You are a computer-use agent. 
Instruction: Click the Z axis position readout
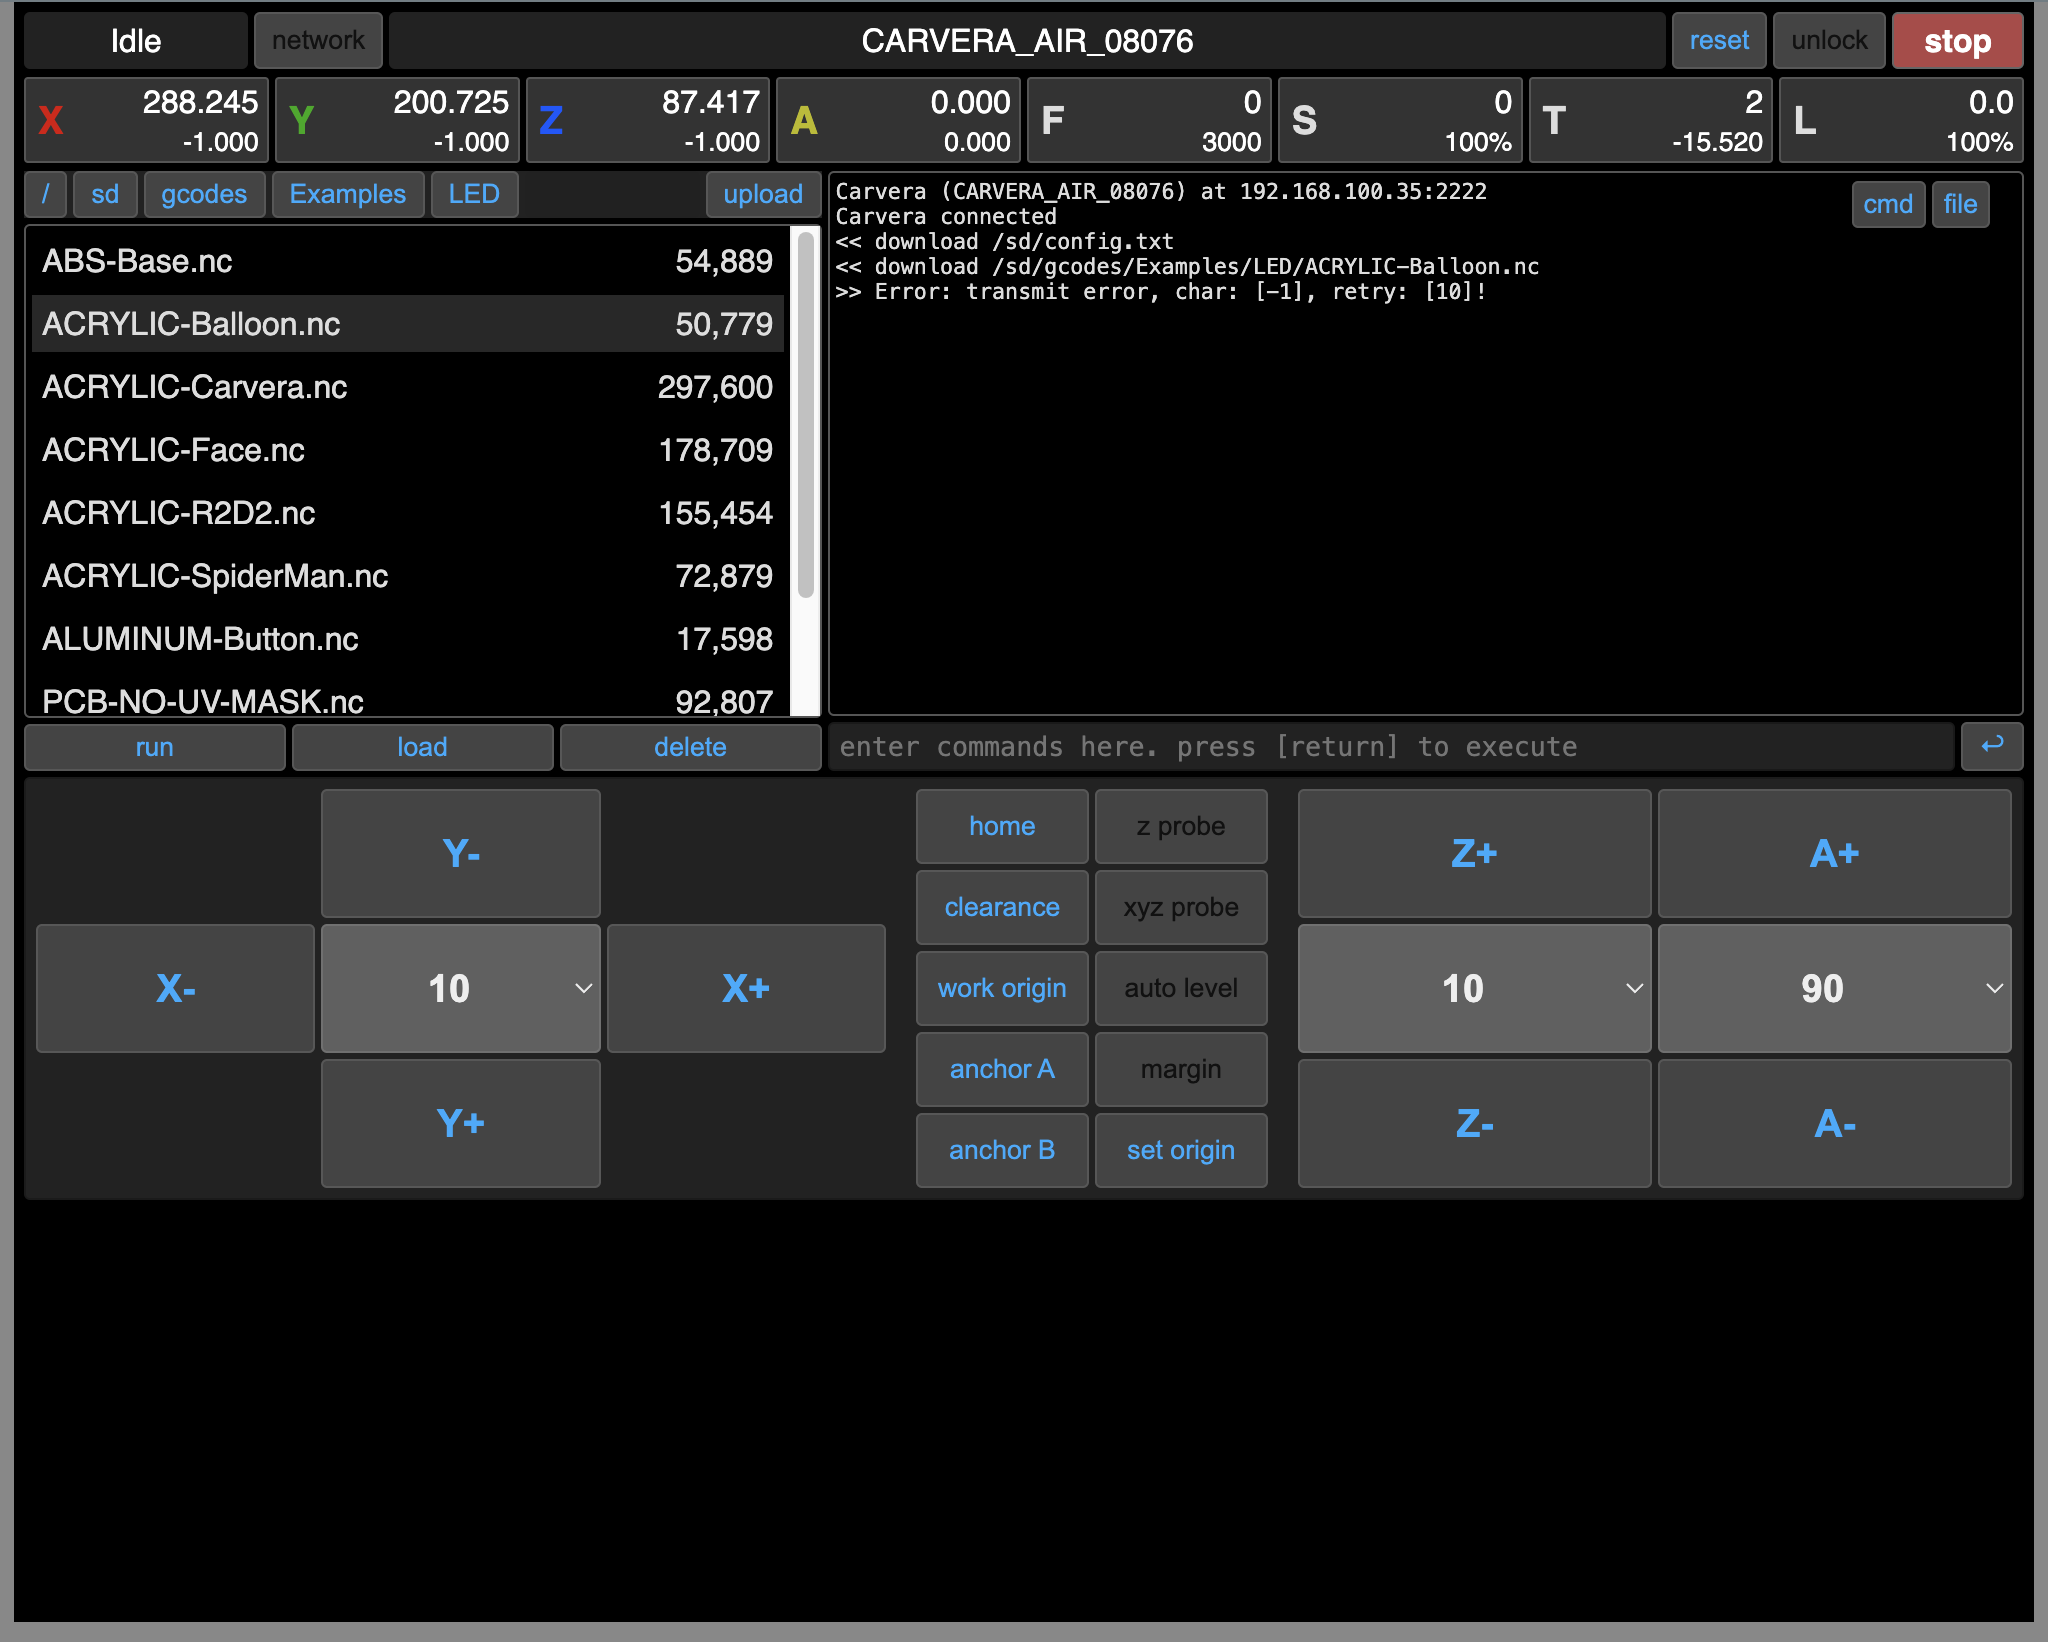click(x=648, y=120)
